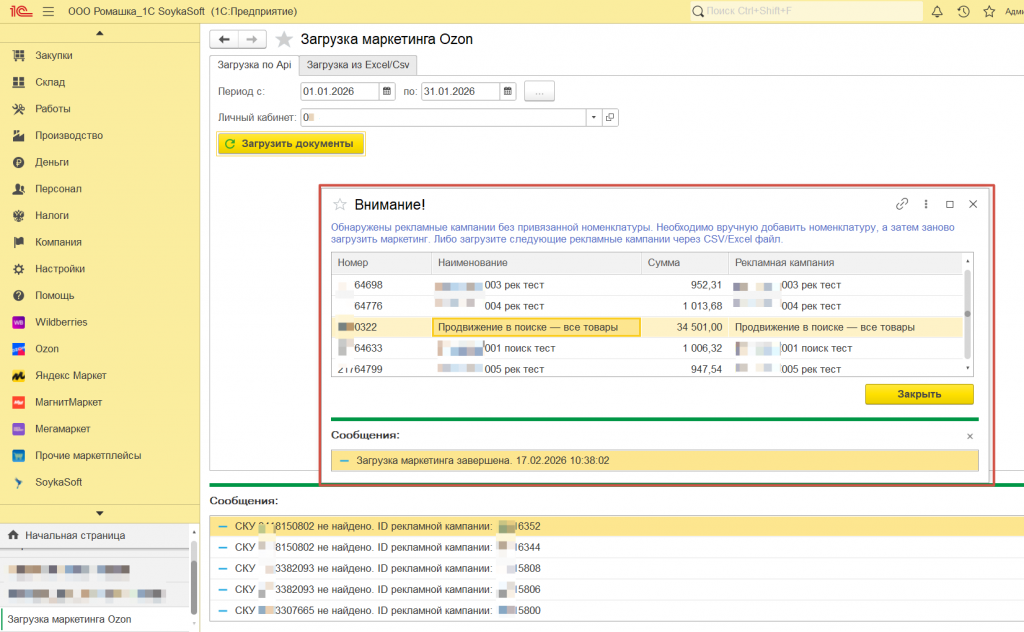Switch to Загрузка из Excel/Csv tab
Image resolution: width=1024 pixels, height=632 pixels.
pos(359,65)
